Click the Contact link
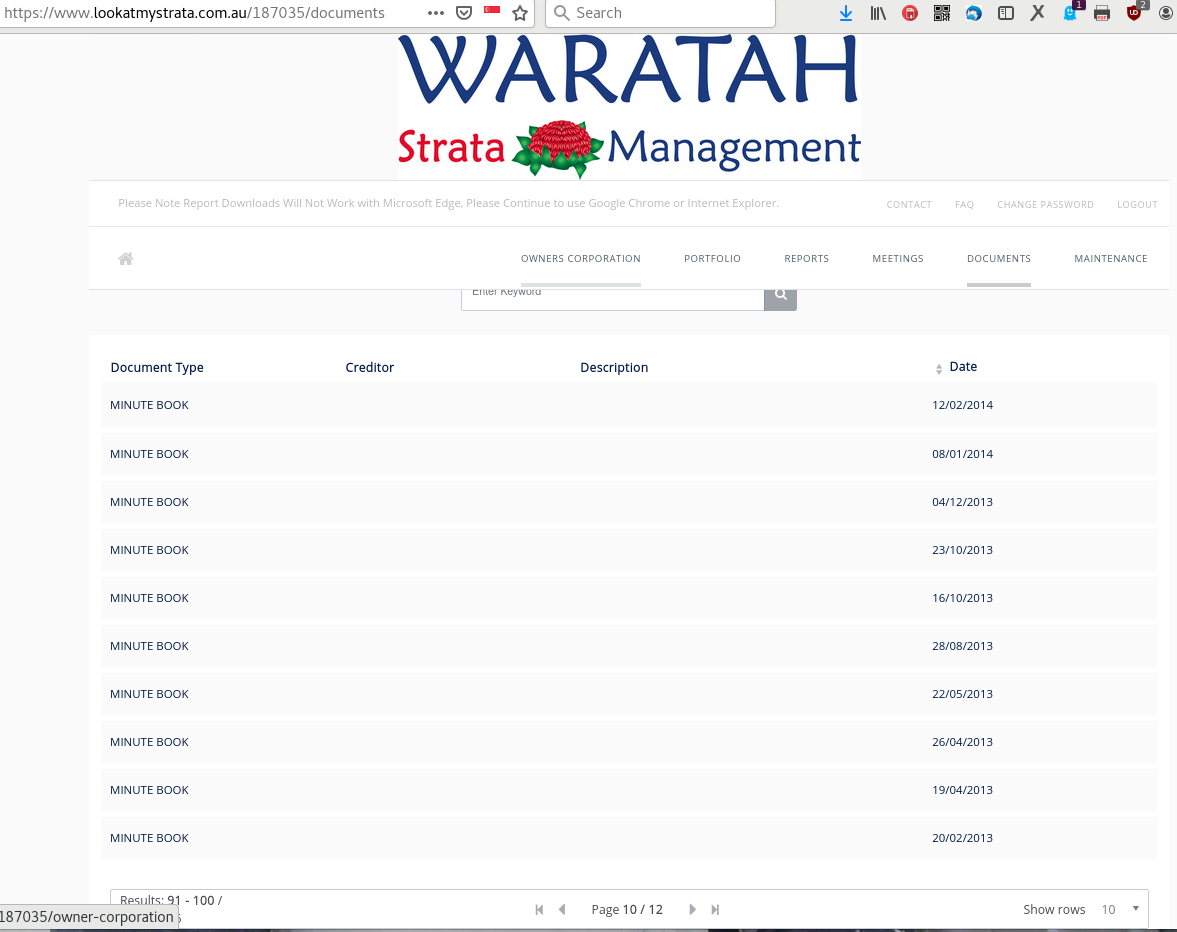Viewport: 1177px width, 932px height. click(x=909, y=204)
